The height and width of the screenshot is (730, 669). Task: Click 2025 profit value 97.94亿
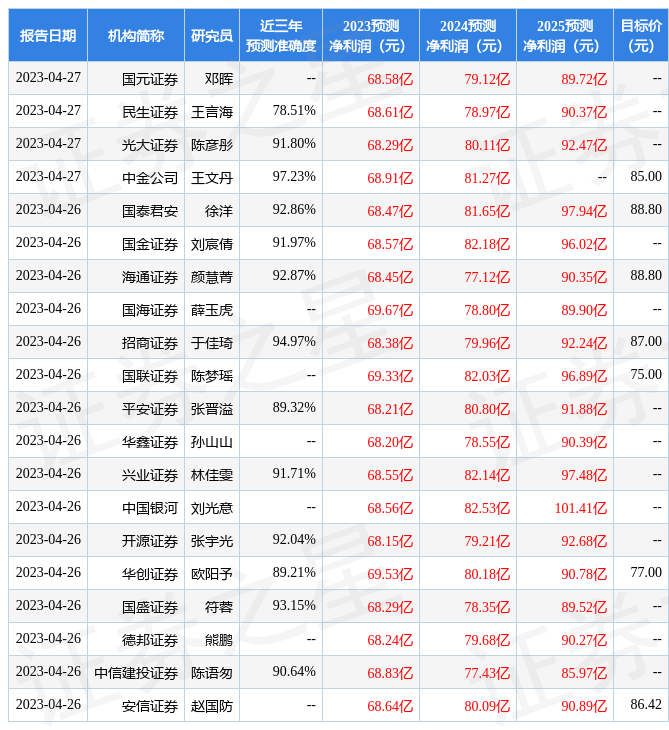pos(584,211)
